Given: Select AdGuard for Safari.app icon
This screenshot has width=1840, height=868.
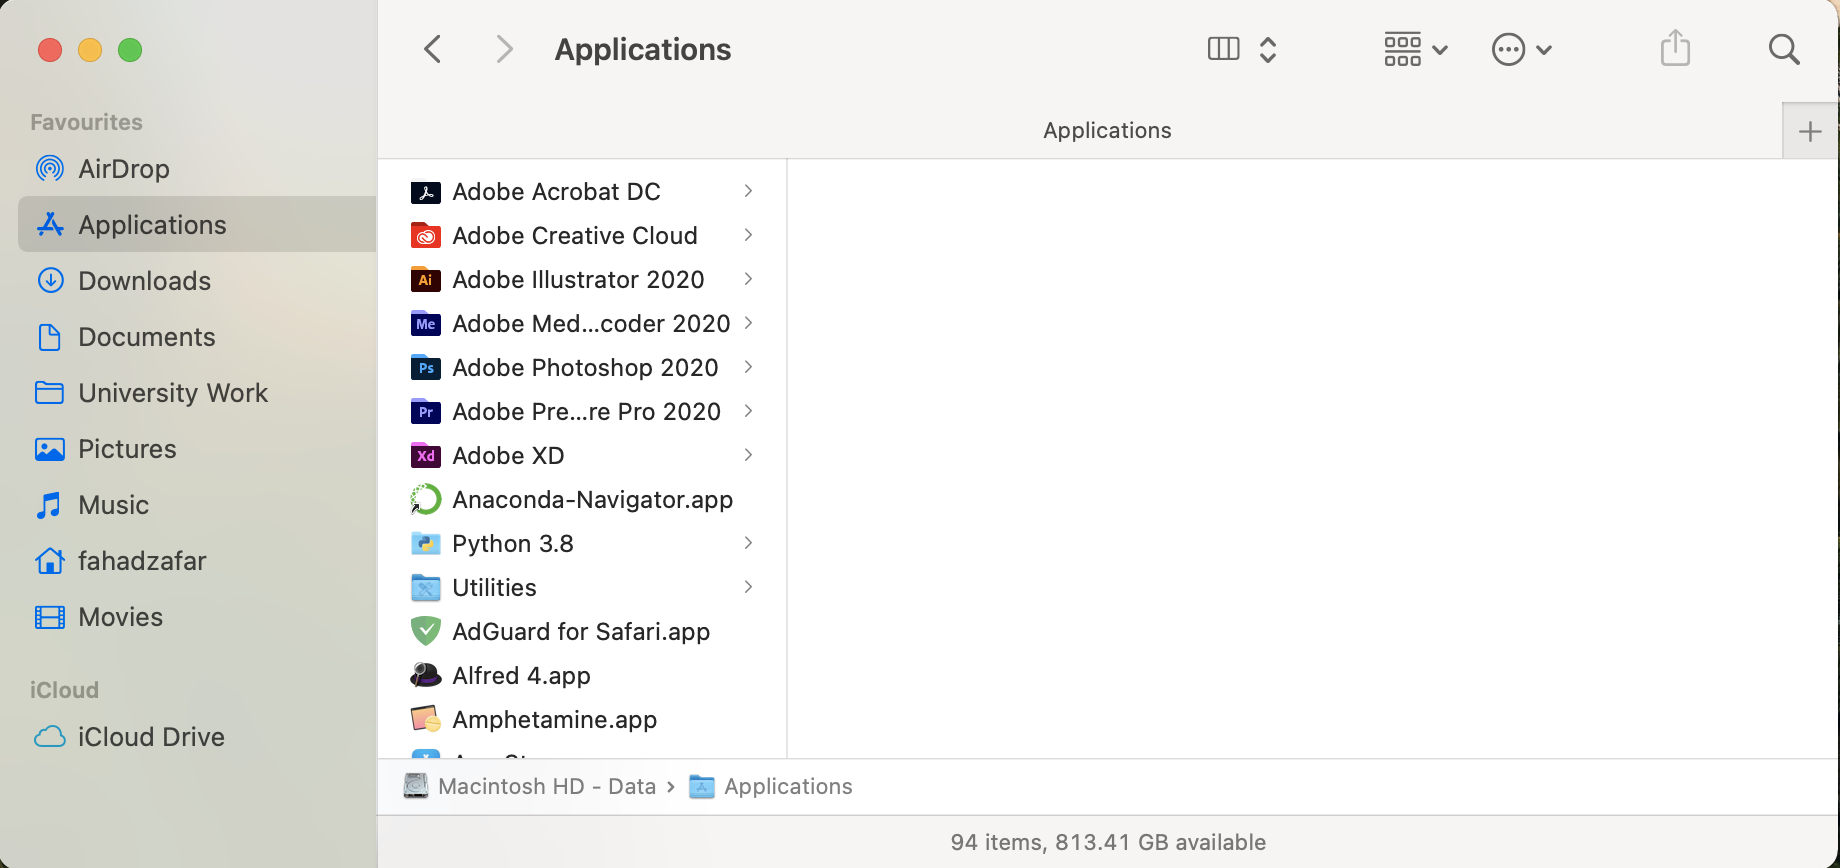Looking at the screenshot, I should (426, 632).
